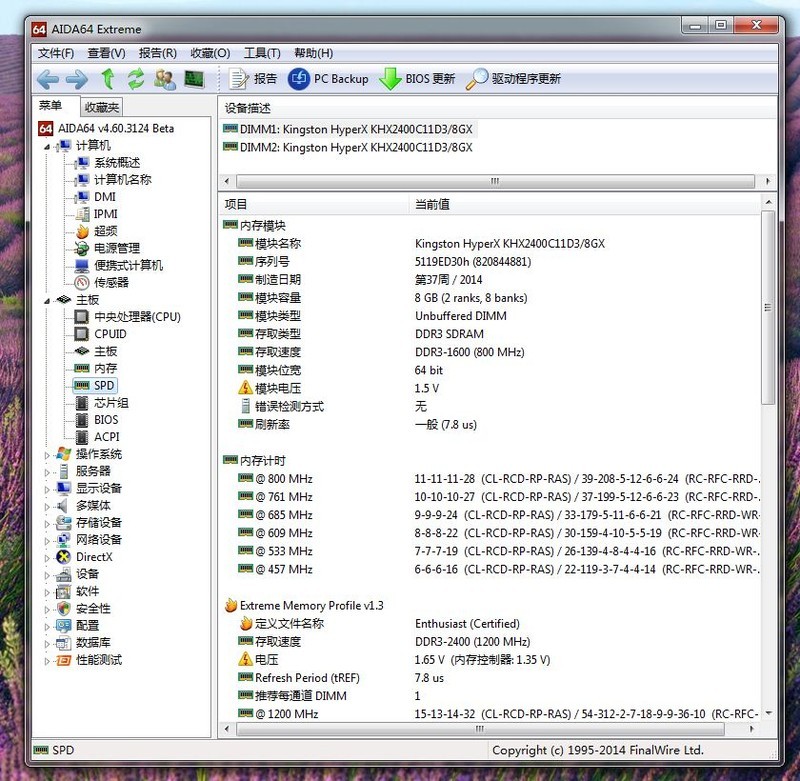Open the PC Backup tool
Screen dimensions: 800x781
328,79
